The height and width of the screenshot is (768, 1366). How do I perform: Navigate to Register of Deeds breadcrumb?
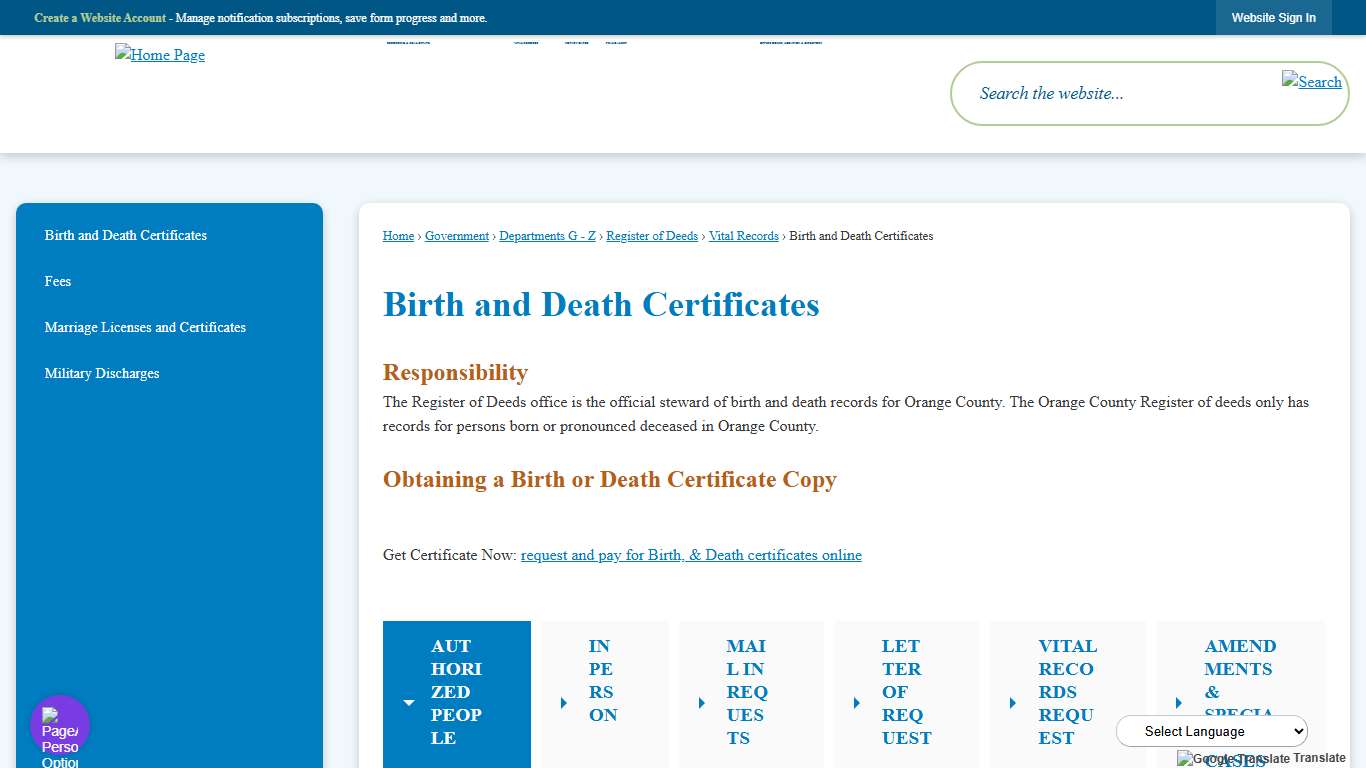[x=652, y=235]
